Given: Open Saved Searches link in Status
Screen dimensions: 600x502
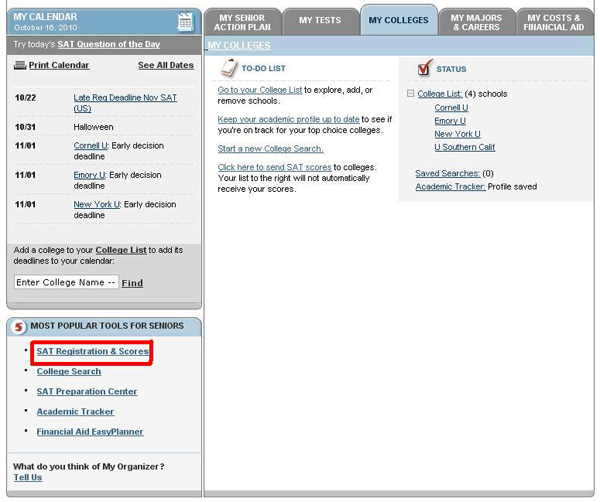Looking at the screenshot, I should [x=448, y=174].
